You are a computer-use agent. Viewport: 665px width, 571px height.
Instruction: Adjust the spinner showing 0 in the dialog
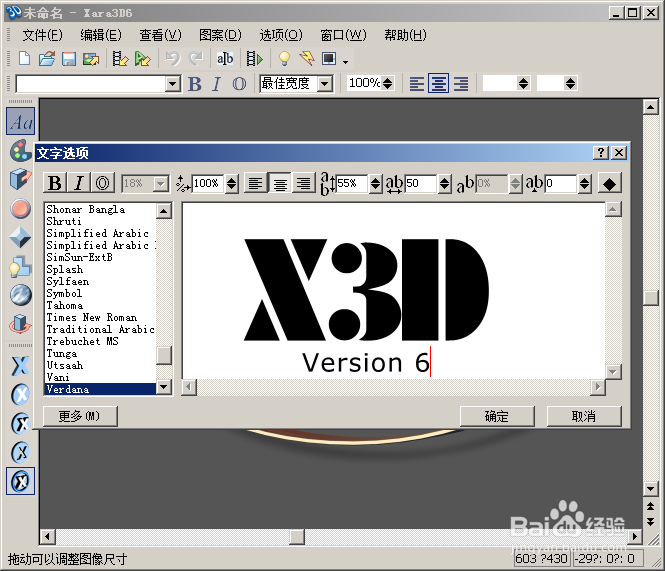coord(584,184)
